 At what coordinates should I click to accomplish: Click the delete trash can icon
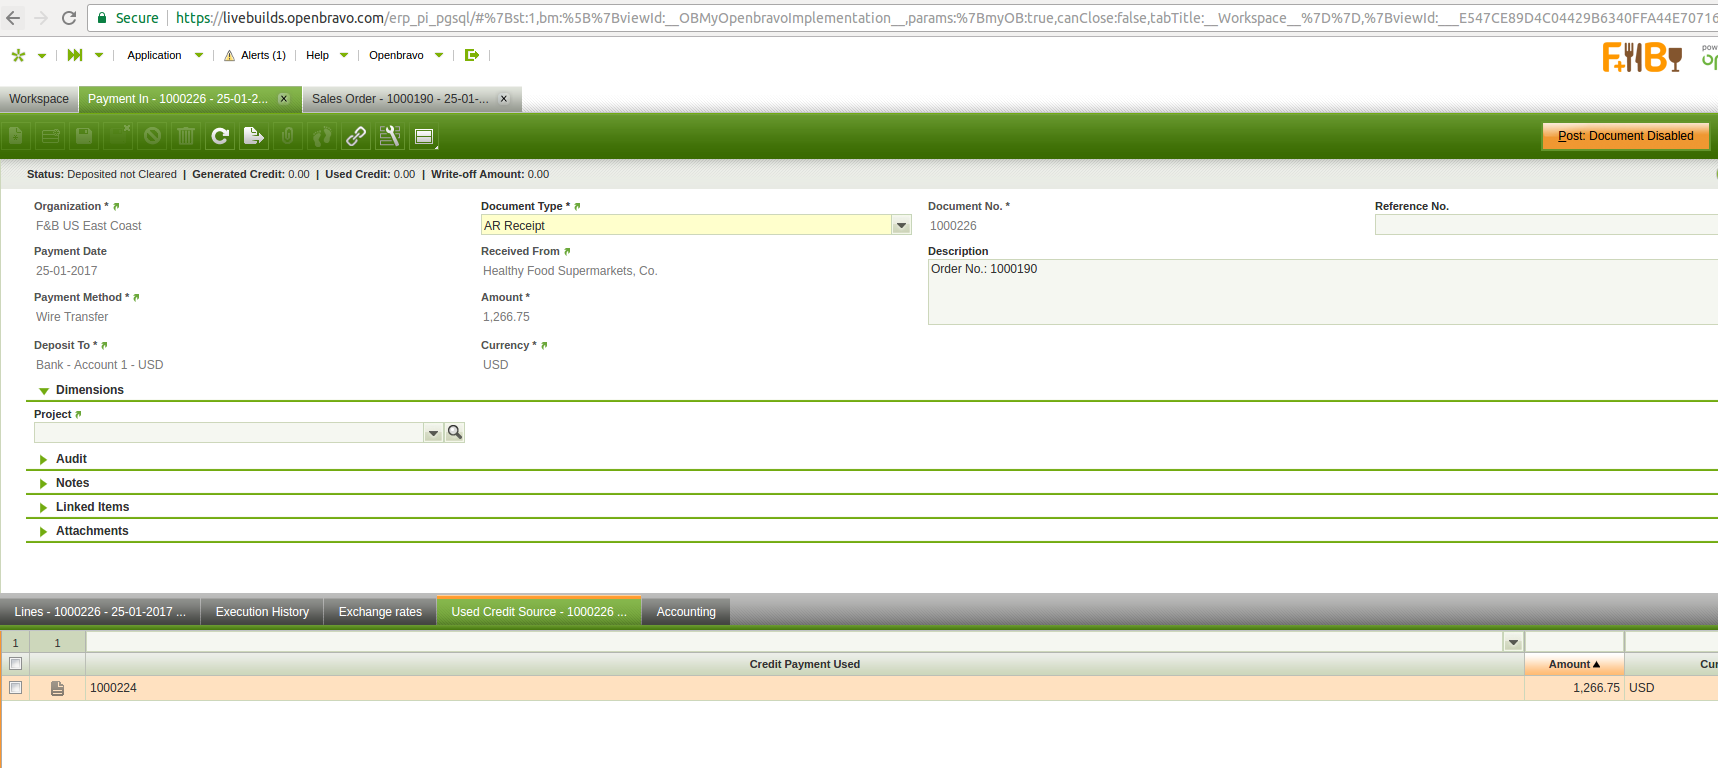pos(186,136)
